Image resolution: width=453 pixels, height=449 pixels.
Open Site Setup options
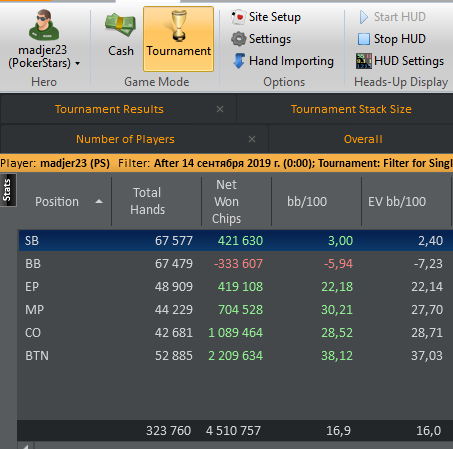pos(266,17)
